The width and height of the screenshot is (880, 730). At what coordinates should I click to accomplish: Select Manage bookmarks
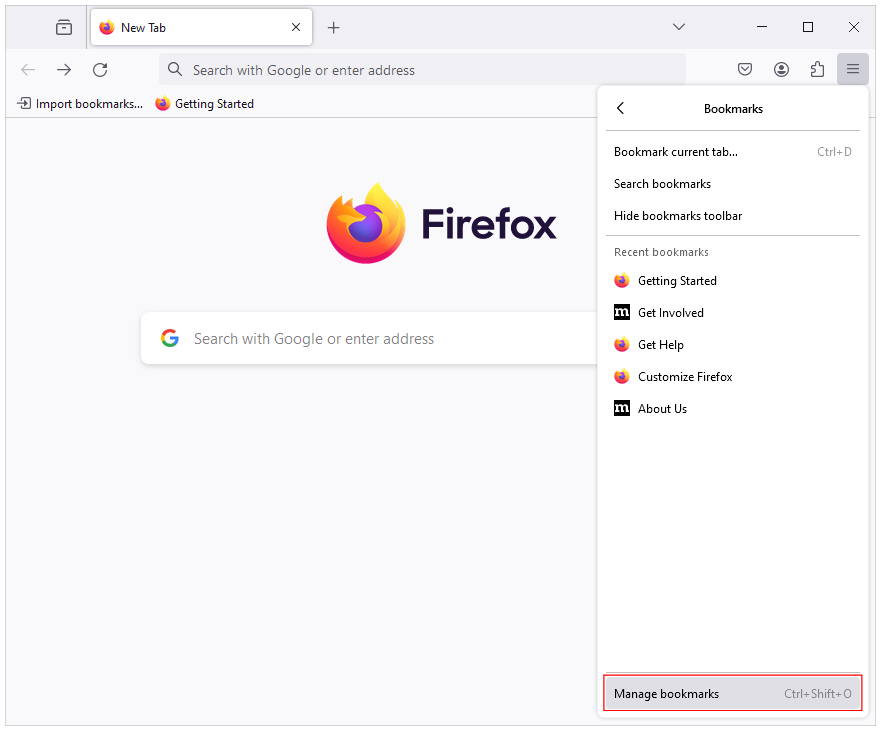point(666,693)
